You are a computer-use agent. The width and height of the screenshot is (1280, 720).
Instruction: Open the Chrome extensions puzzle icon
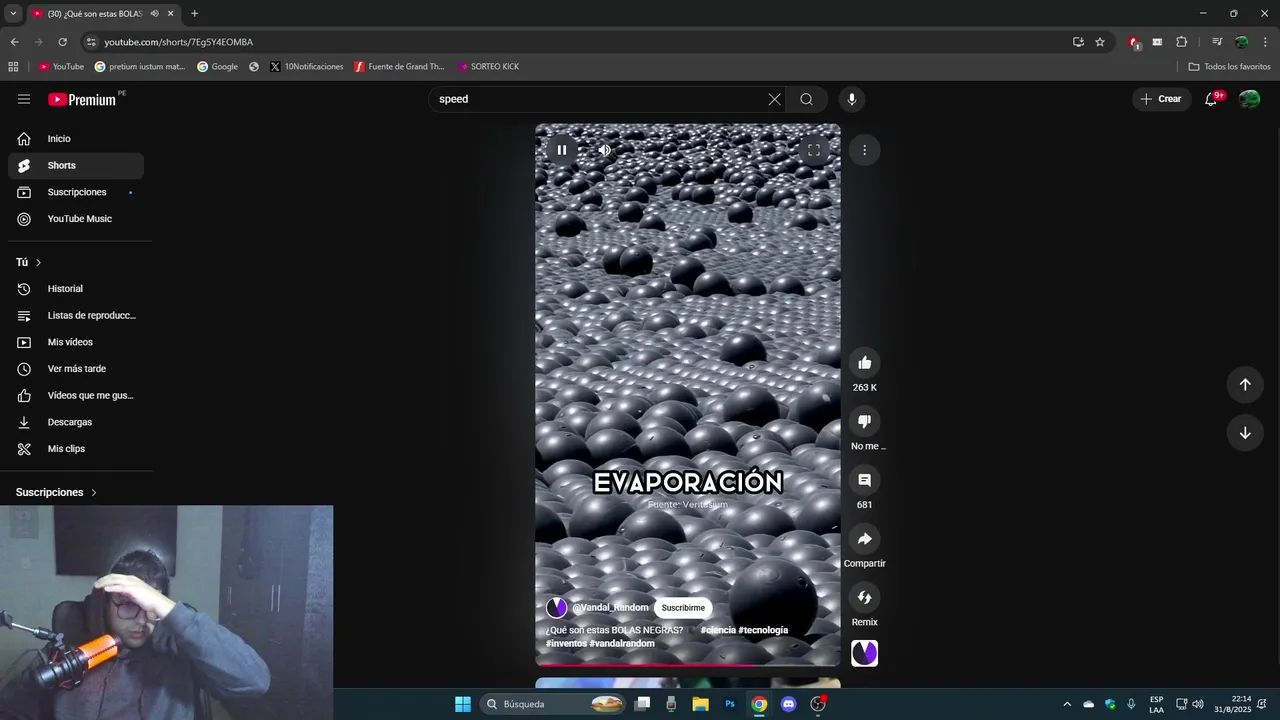[1181, 42]
